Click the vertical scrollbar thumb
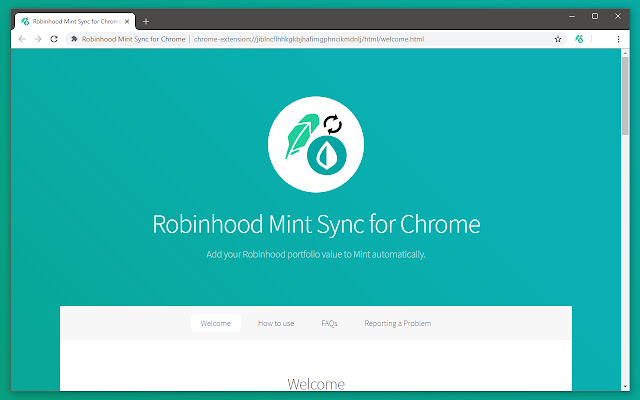The image size is (640, 400). 625,96
